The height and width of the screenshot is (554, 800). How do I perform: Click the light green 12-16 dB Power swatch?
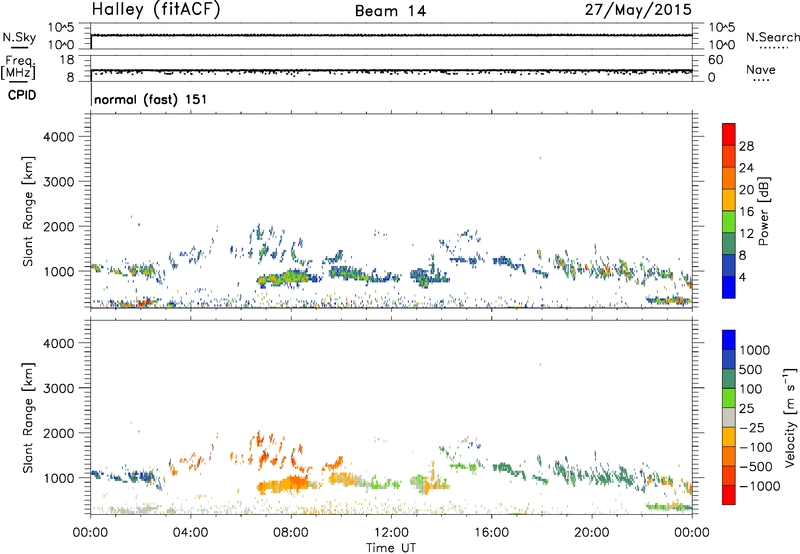[729, 221]
